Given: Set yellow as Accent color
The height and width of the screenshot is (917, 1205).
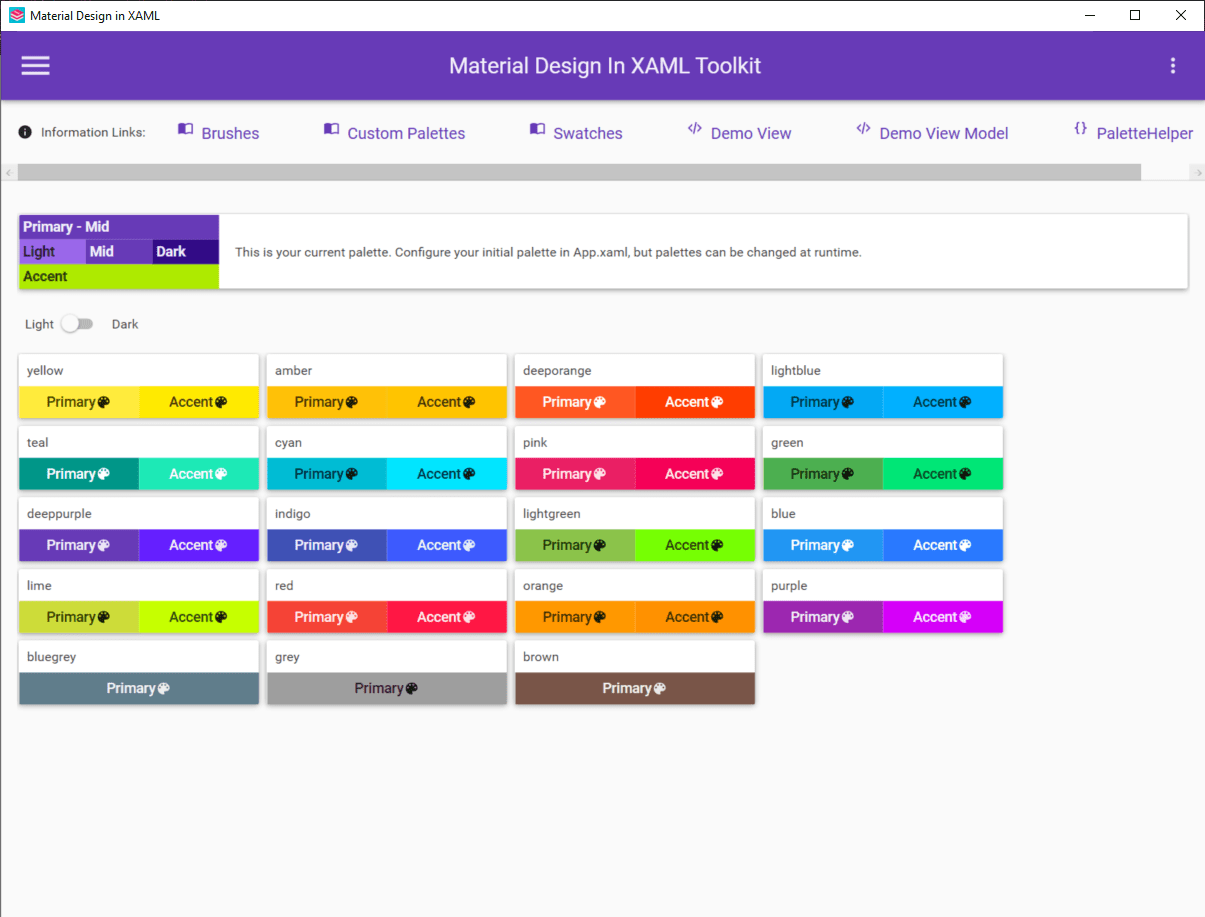Looking at the screenshot, I should tap(199, 402).
